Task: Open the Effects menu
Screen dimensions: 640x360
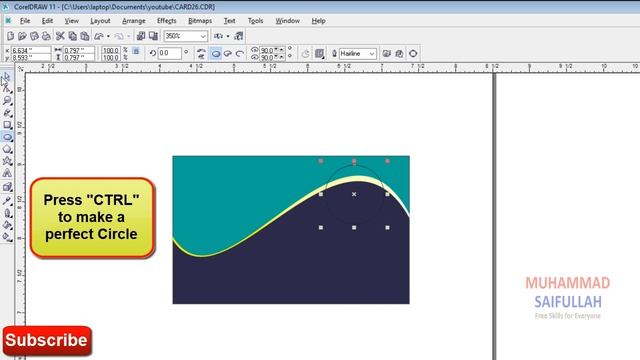Action: pyautogui.click(x=167, y=20)
